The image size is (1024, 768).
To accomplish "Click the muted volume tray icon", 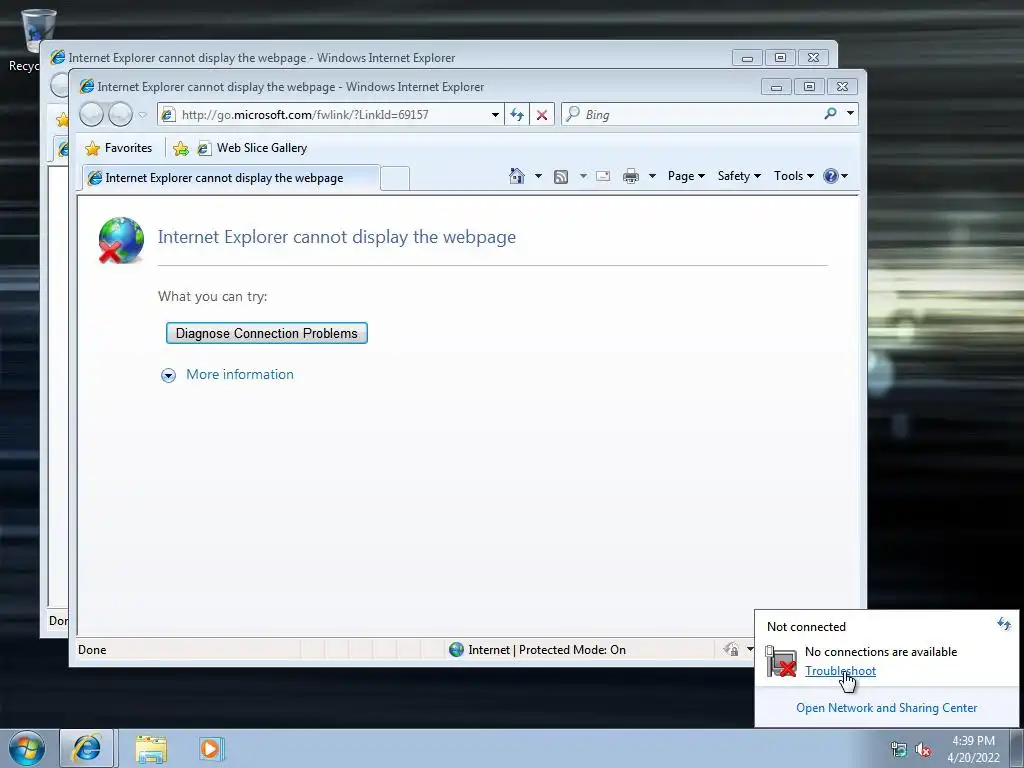I will [x=923, y=750].
